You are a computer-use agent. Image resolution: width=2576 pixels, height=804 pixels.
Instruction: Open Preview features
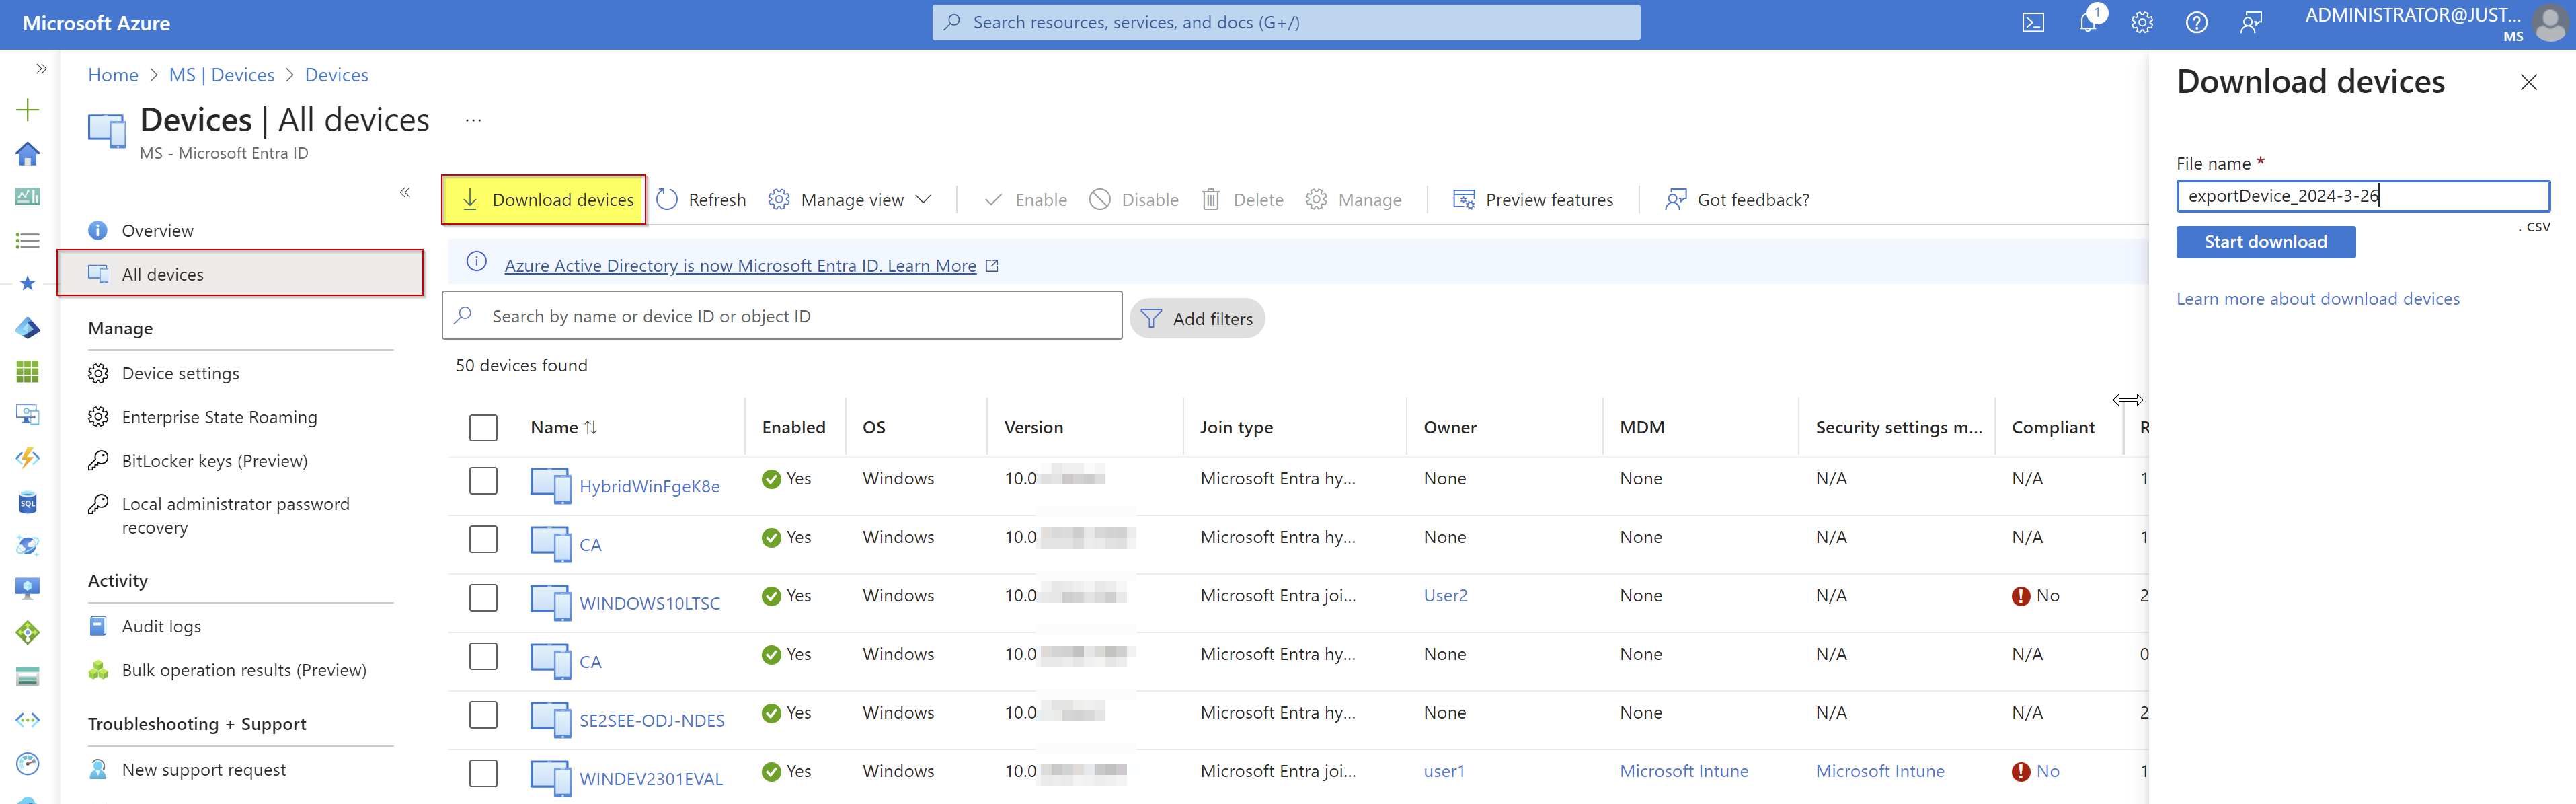click(x=1533, y=199)
